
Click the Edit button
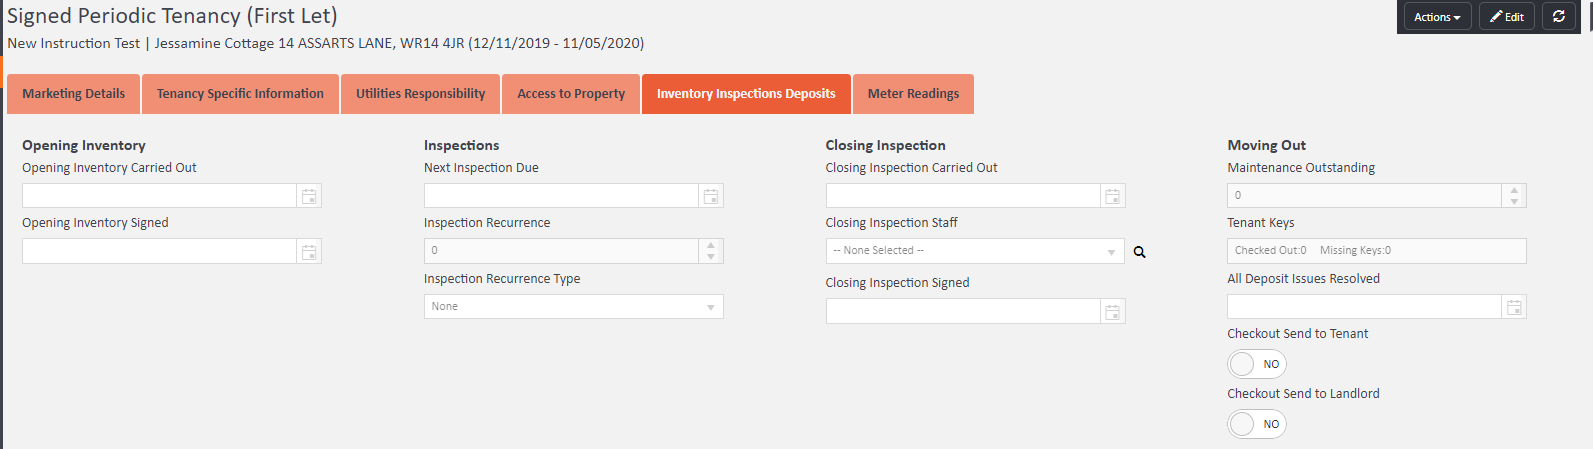(1506, 17)
